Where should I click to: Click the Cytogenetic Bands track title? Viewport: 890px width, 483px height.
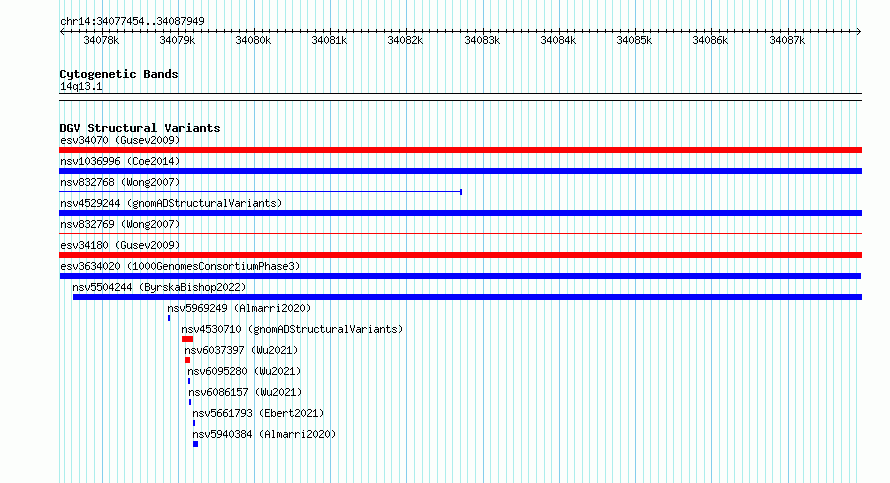click(x=119, y=74)
